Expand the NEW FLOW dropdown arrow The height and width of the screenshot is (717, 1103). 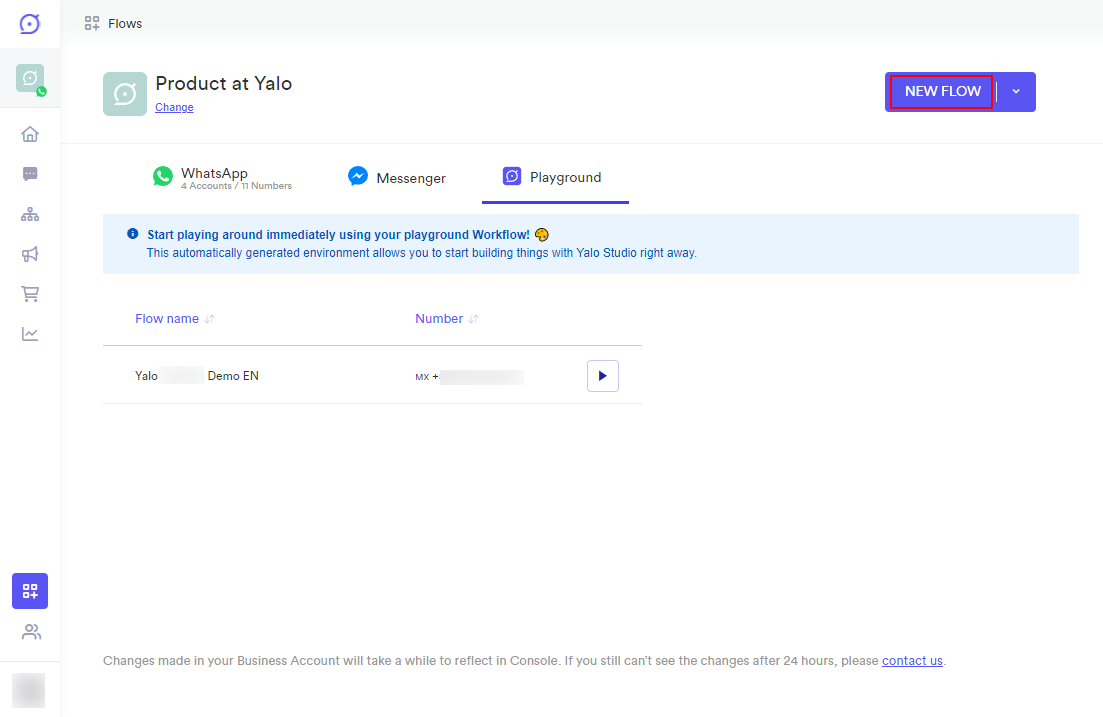1016,91
